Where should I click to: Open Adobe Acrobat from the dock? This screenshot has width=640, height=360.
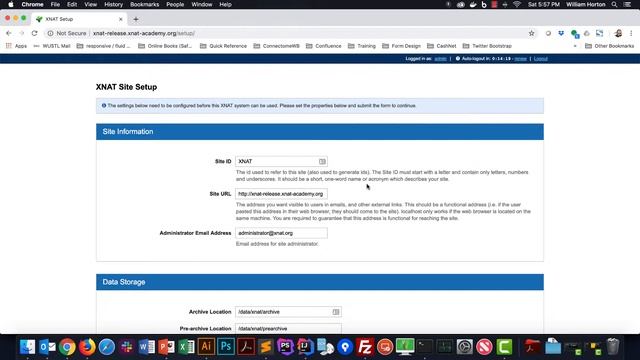246,347
